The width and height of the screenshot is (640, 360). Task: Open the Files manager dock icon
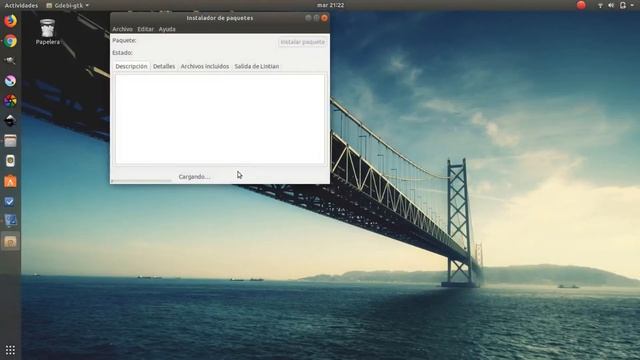tap(10, 141)
